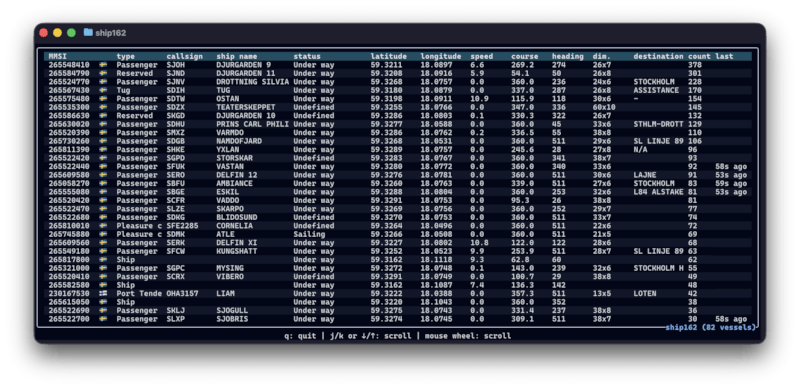Click destination STOCKHOLM H in MYSING row

pos(658,268)
